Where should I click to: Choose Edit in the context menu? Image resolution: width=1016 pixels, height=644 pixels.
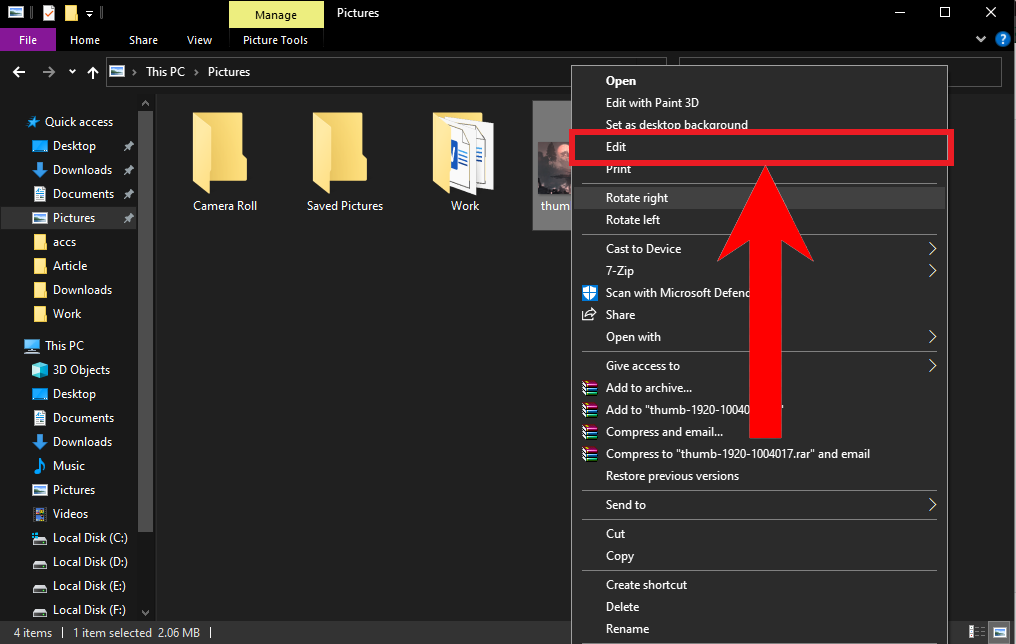click(759, 147)
